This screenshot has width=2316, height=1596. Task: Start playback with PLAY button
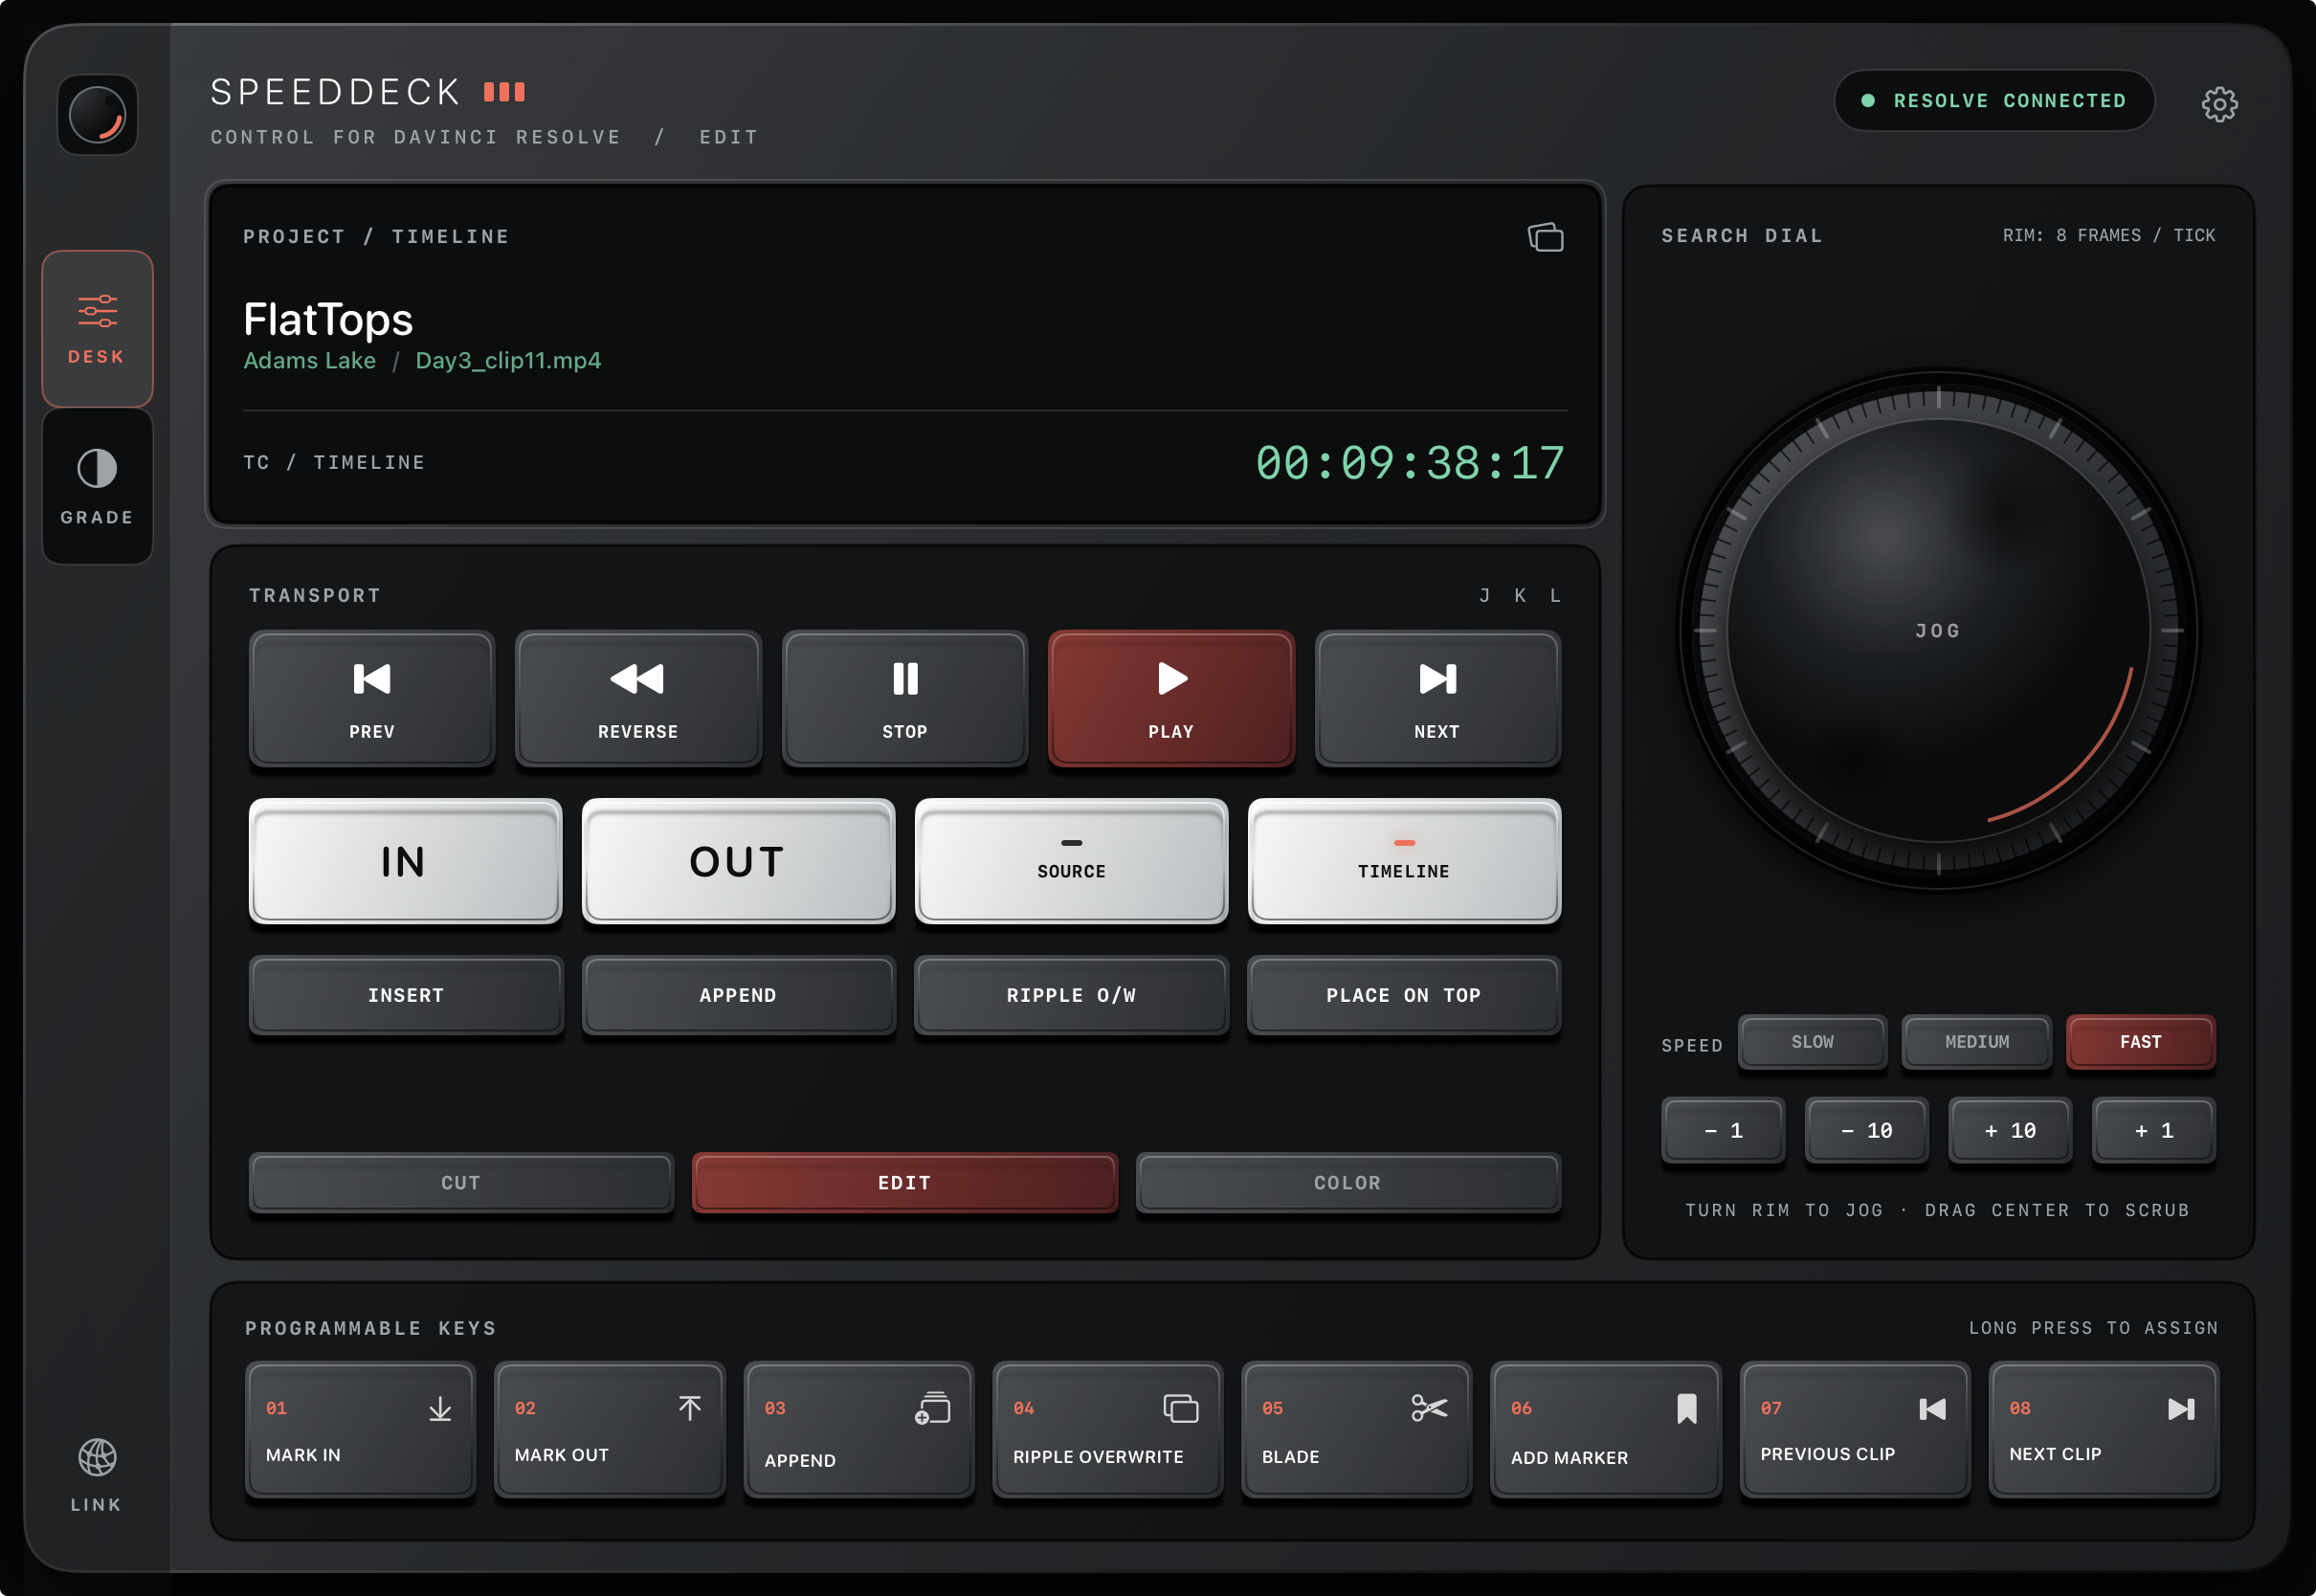[x=1171, y=699]
